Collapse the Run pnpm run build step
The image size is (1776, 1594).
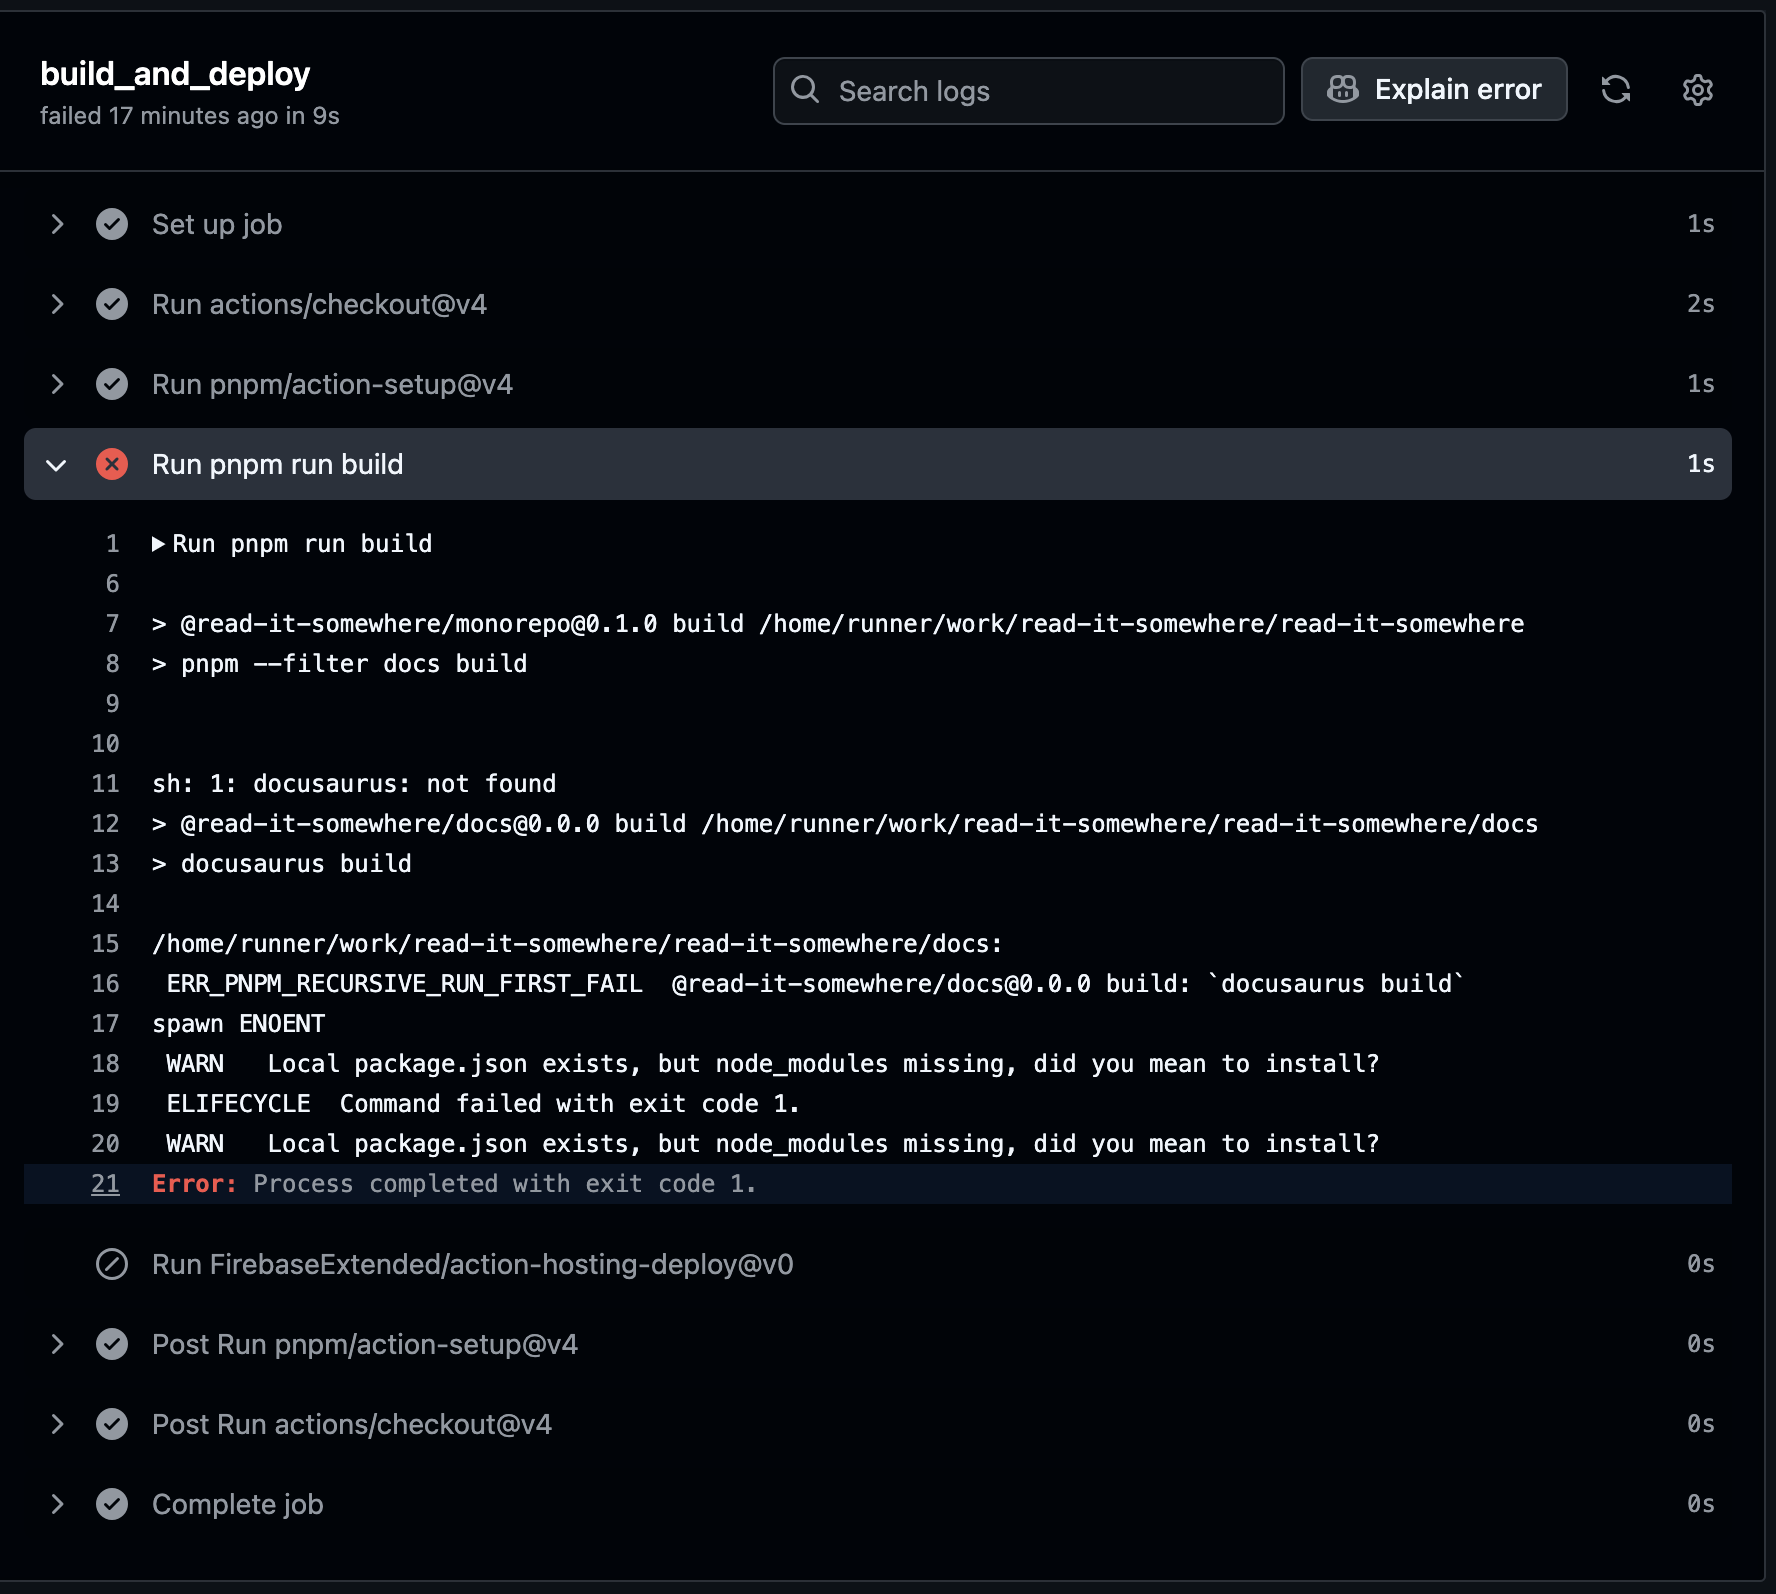(x=57, y=465)
